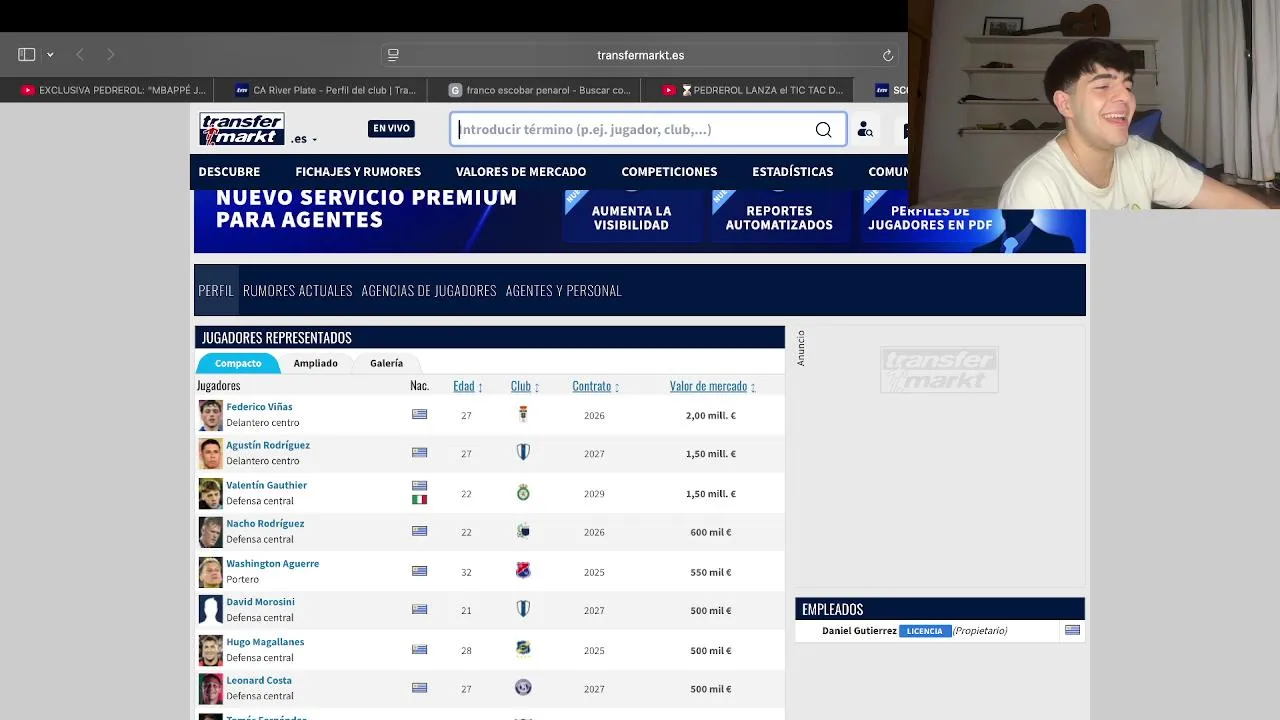Viewport: 1280px width, 720px height.
Task: Select the AGENCIAS DE JUGADORES tab
Action: point(429,290)
